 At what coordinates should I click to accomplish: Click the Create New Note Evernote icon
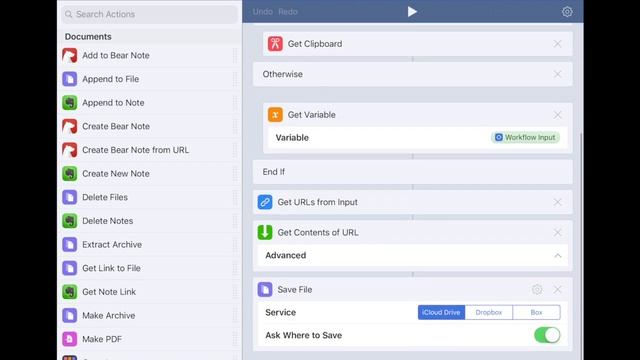70,174
